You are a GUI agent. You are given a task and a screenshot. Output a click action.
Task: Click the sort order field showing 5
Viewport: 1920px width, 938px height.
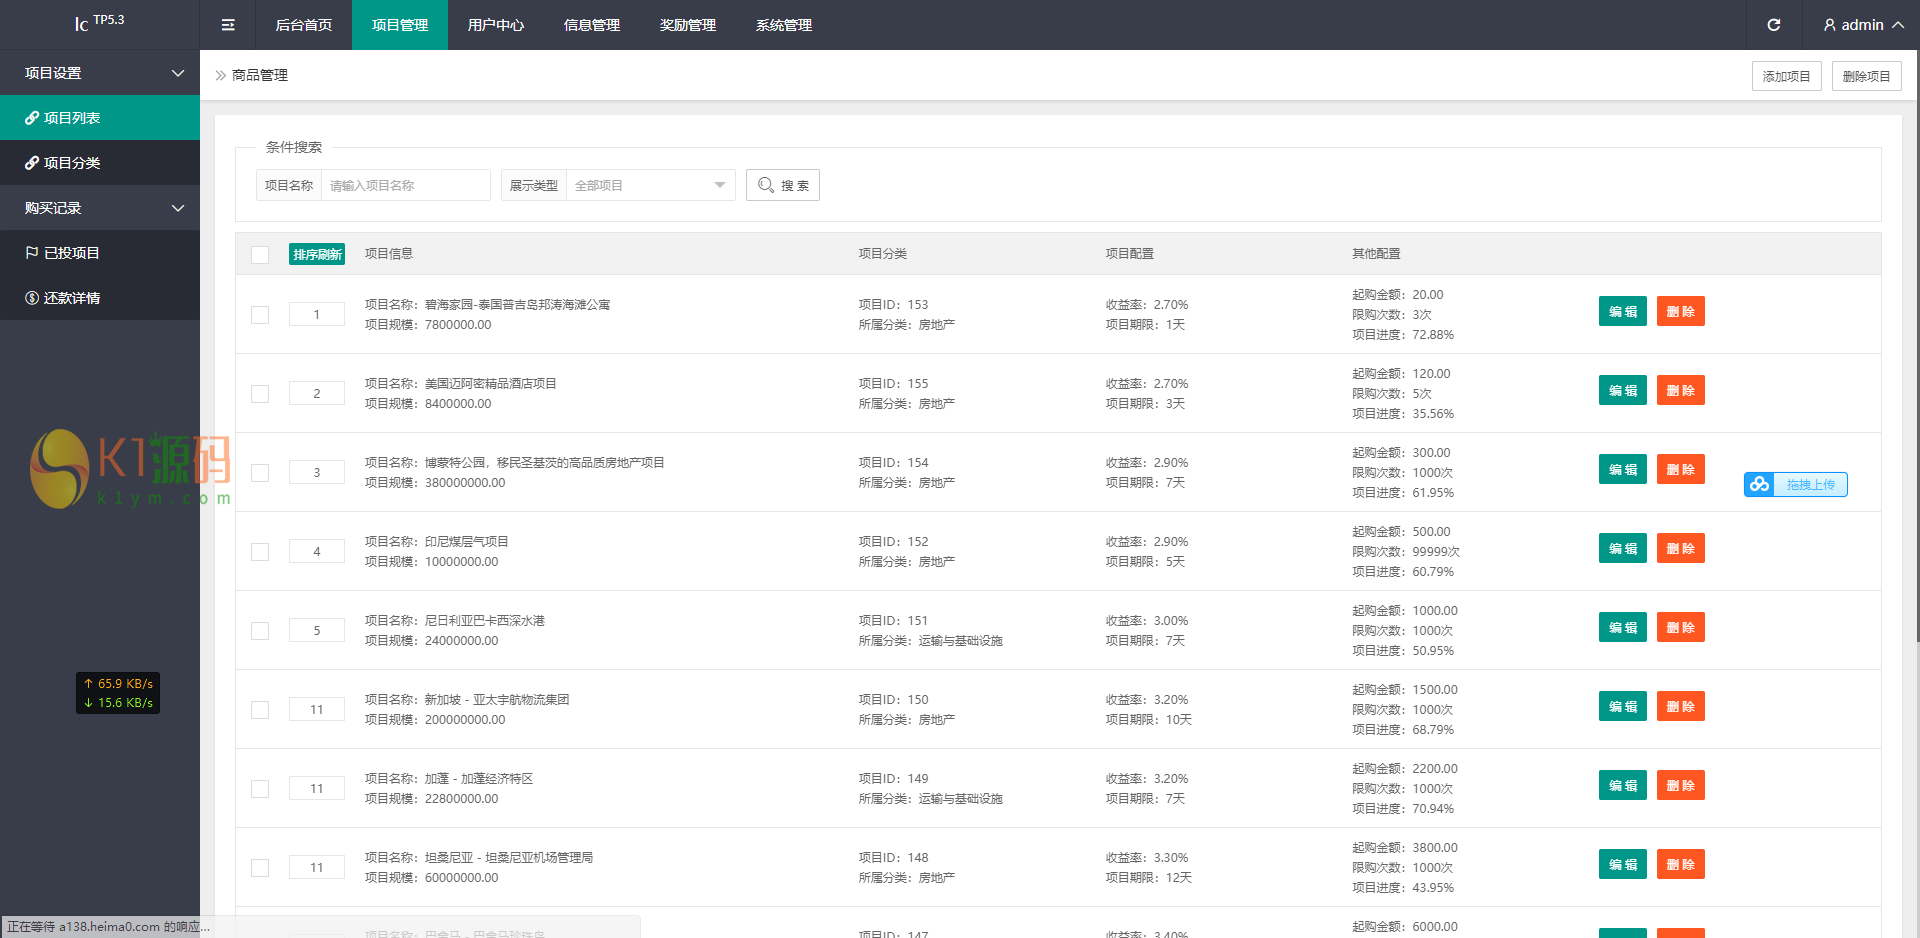tap(317, 631)
